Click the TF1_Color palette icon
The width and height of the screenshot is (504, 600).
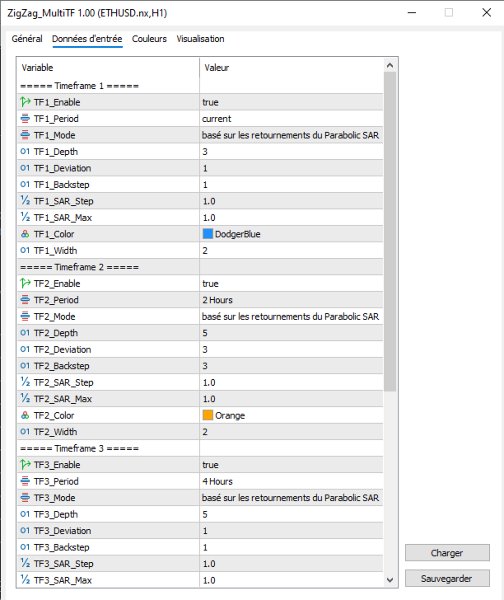click(x=25, y=234)
